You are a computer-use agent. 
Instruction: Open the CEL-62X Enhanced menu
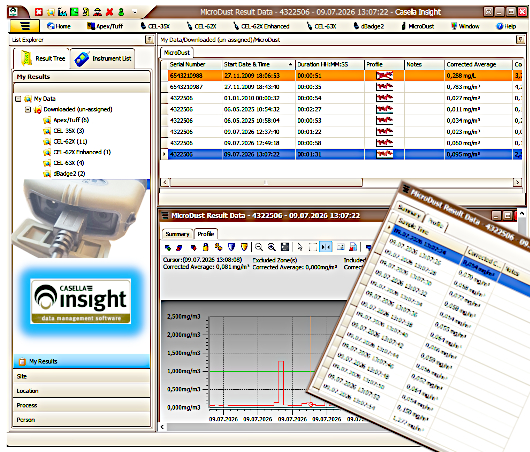(261, 26)
